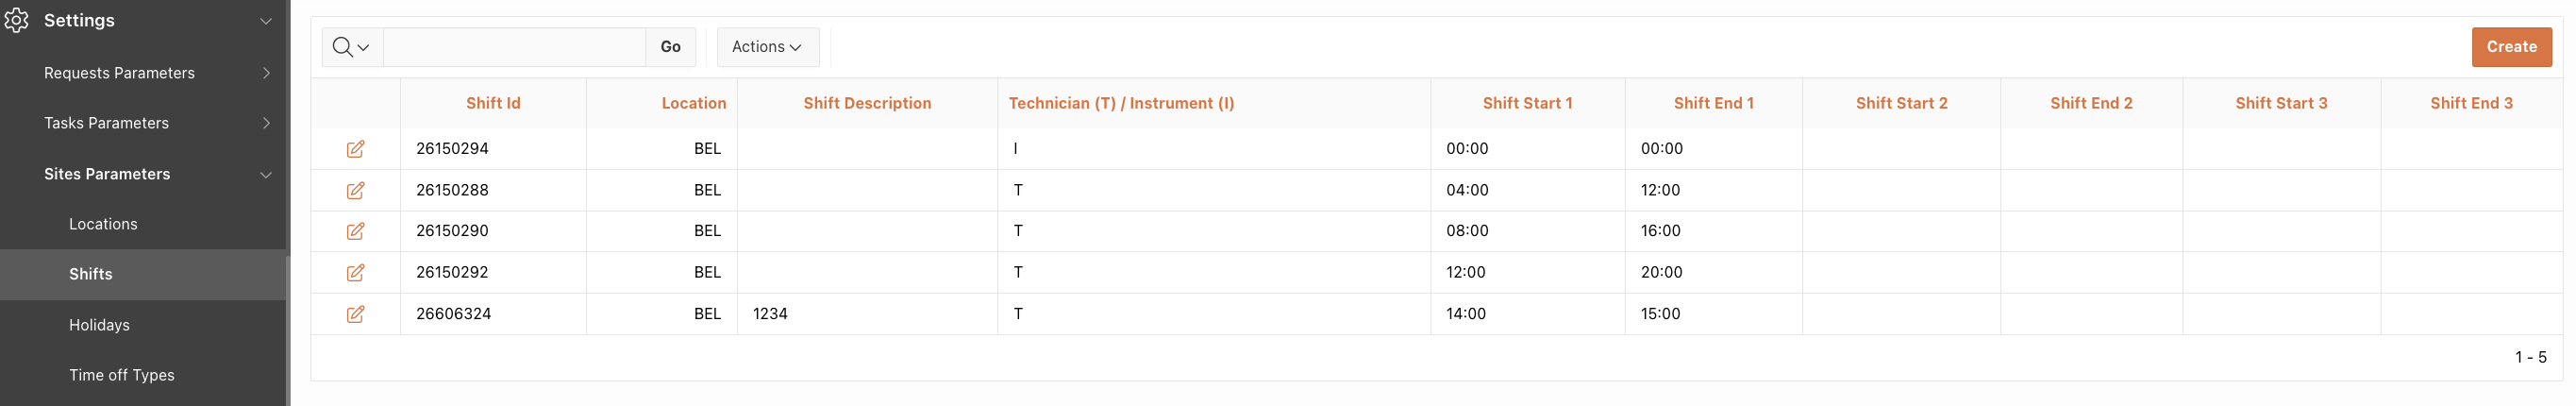Screen dimensions: 2576x406
Task: Click the Shift Start 1 column header
Action: [x=1527, y=103]
